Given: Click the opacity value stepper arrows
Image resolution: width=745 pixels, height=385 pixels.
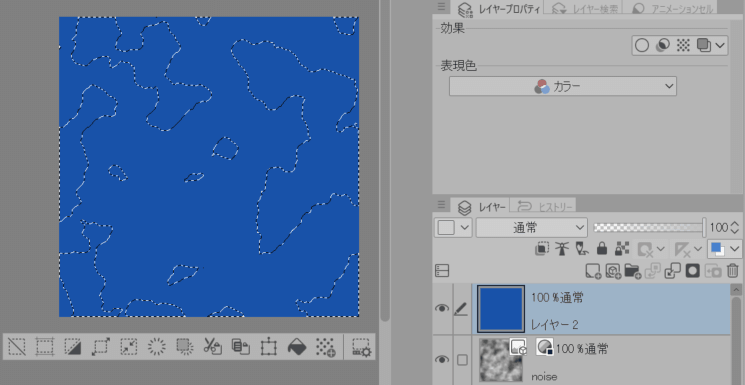Looking at the screenshot, I should (x=736, y=228).
